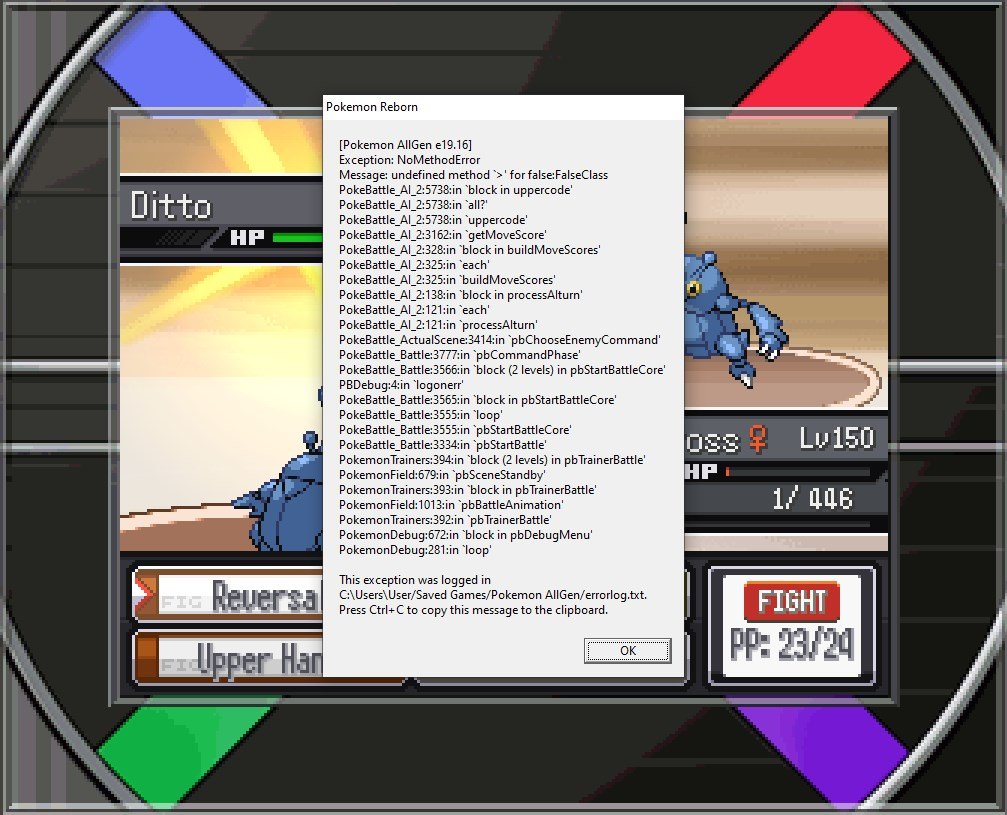The image size is (1007, 815).
Task: Click the "PokemonTrainers:392:in `pbTrainerBattle'" line
Action: pyautogui.click(x=445, y=520)
